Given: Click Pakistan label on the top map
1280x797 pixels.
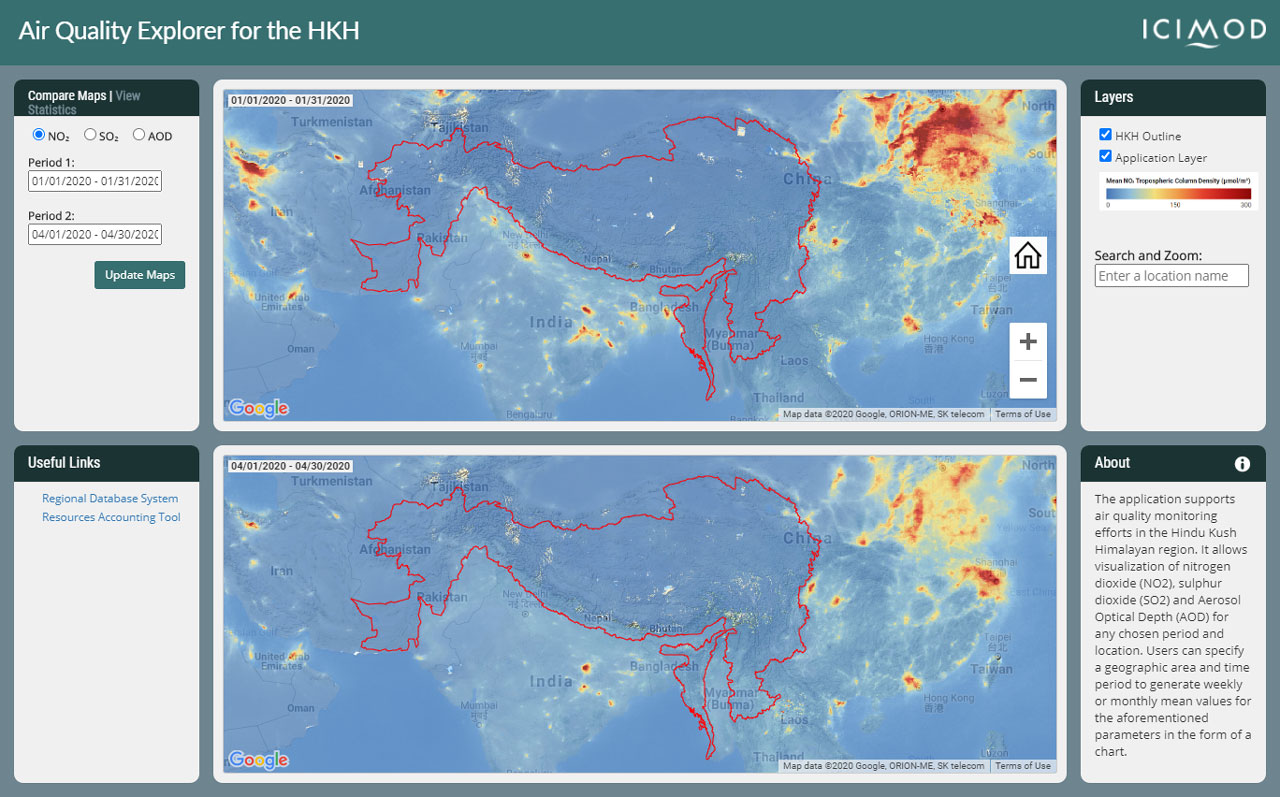Looking at the screenshot, I should tap(443, 238).
